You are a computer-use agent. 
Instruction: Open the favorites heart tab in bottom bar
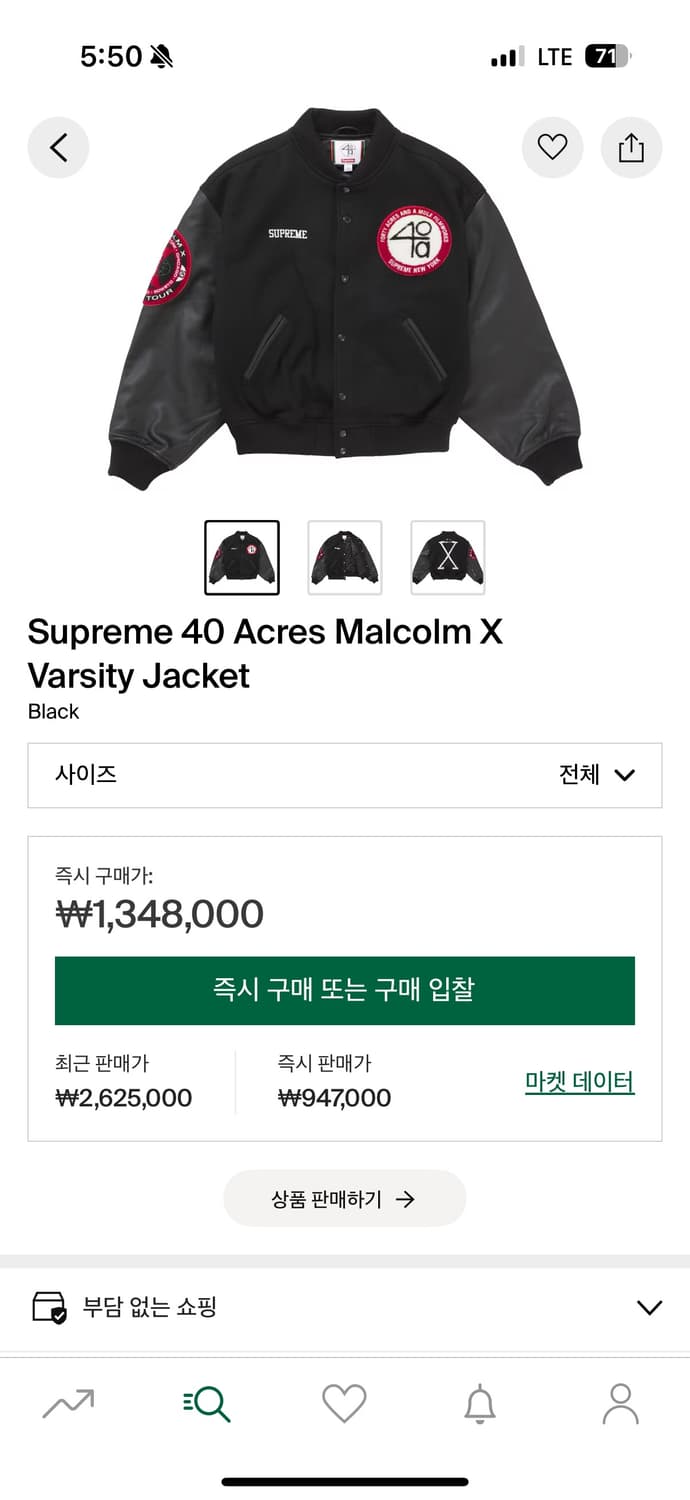(344, 1404)
